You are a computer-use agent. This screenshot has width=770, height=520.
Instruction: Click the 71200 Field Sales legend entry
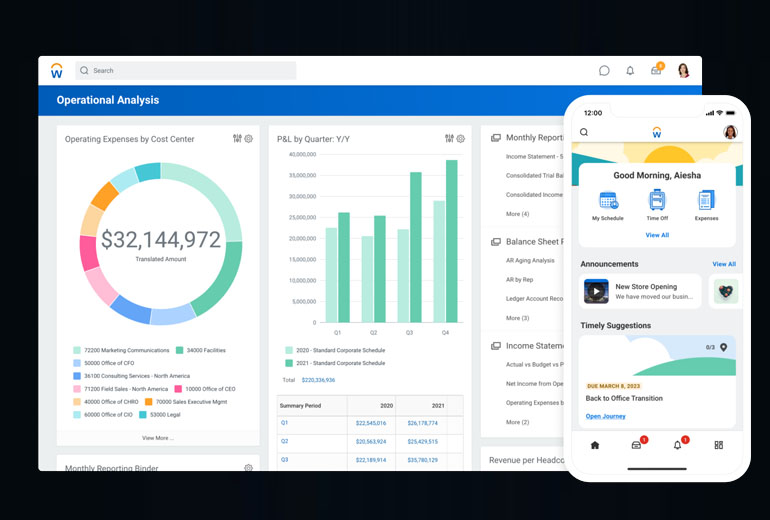pyautogui.click(x=120, y=389)
